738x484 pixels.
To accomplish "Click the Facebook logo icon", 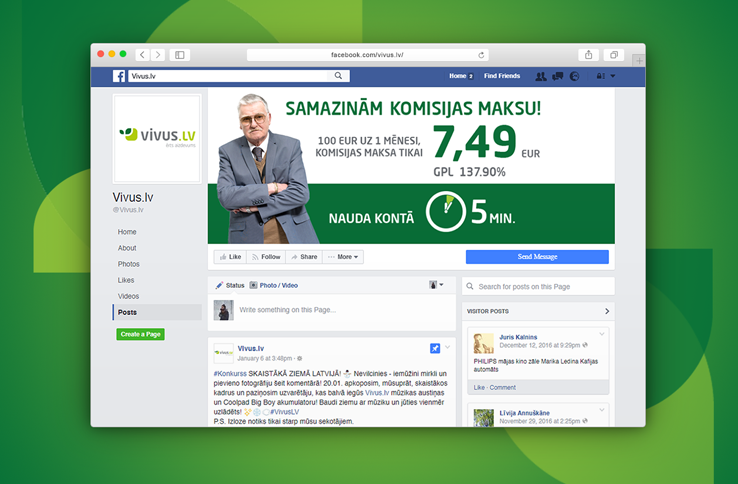I will (119, 76).
